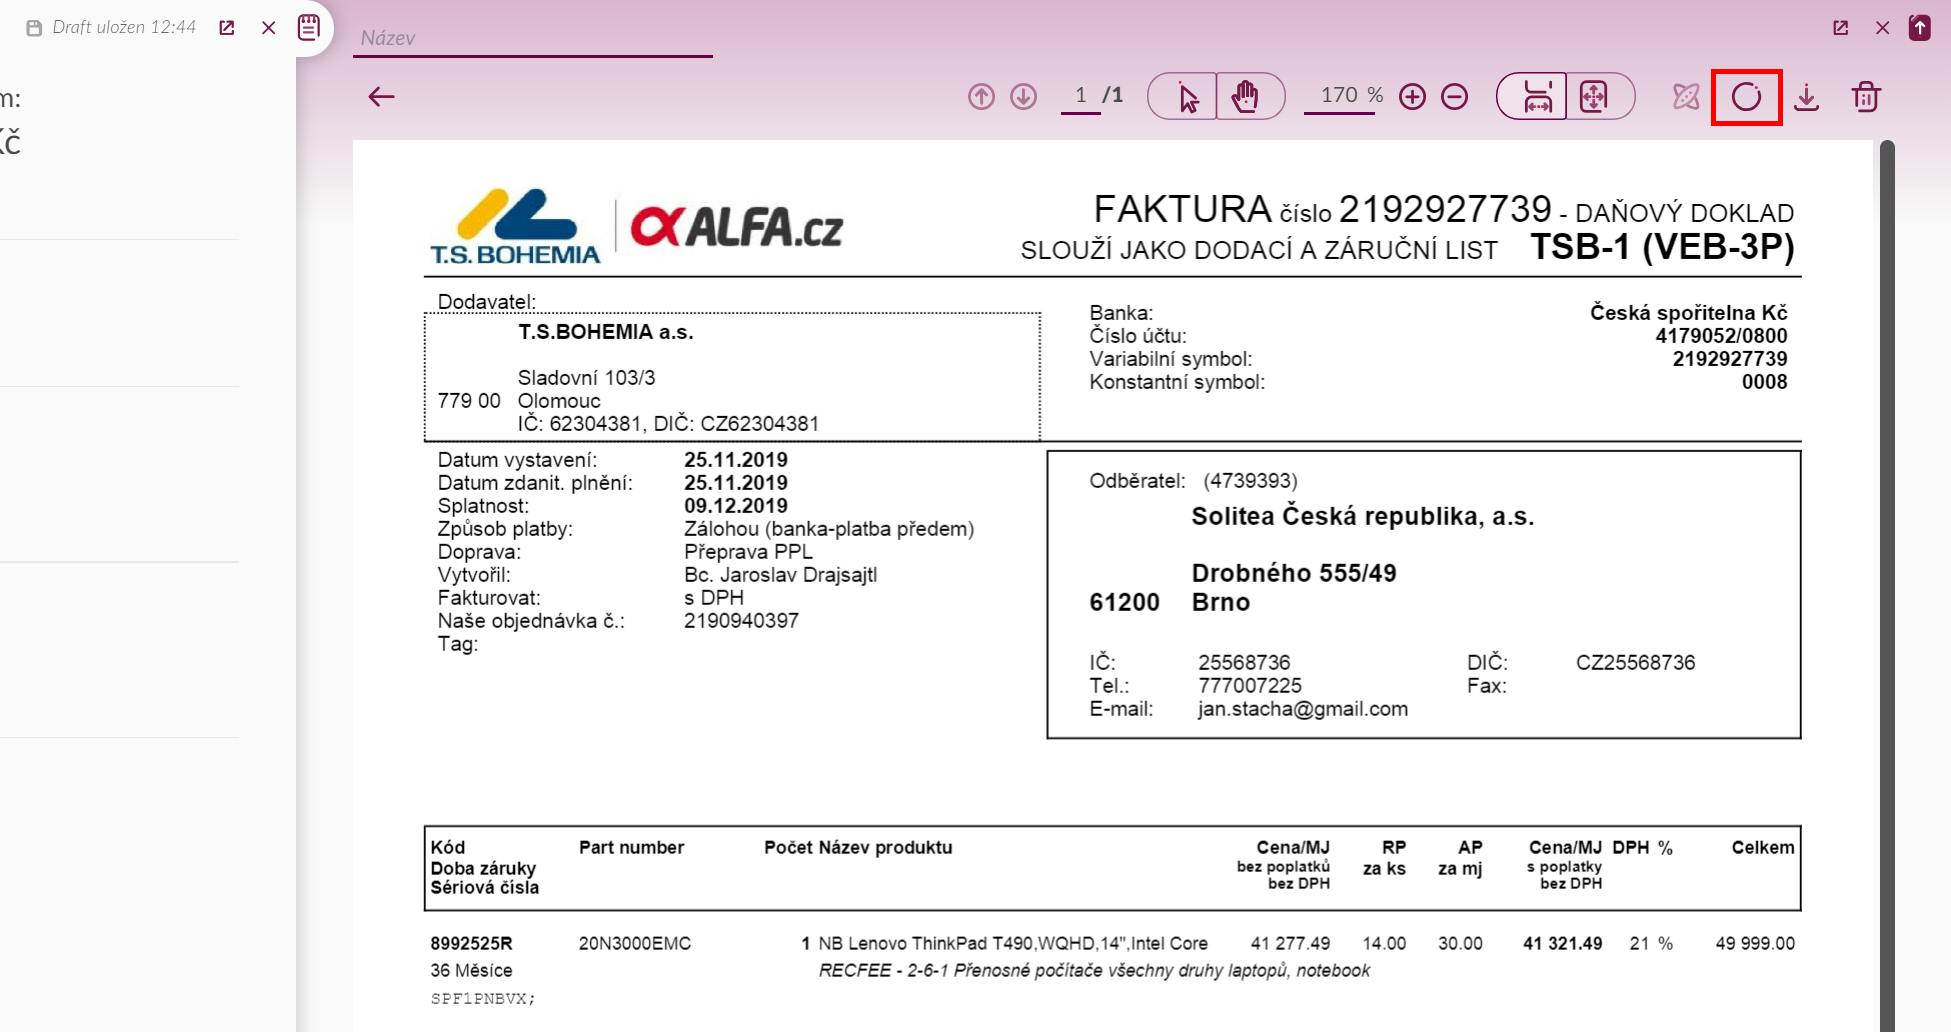Viewport: 1951px width, 1032px height.
Task: Fit document to width
Action: point(1535,97)
